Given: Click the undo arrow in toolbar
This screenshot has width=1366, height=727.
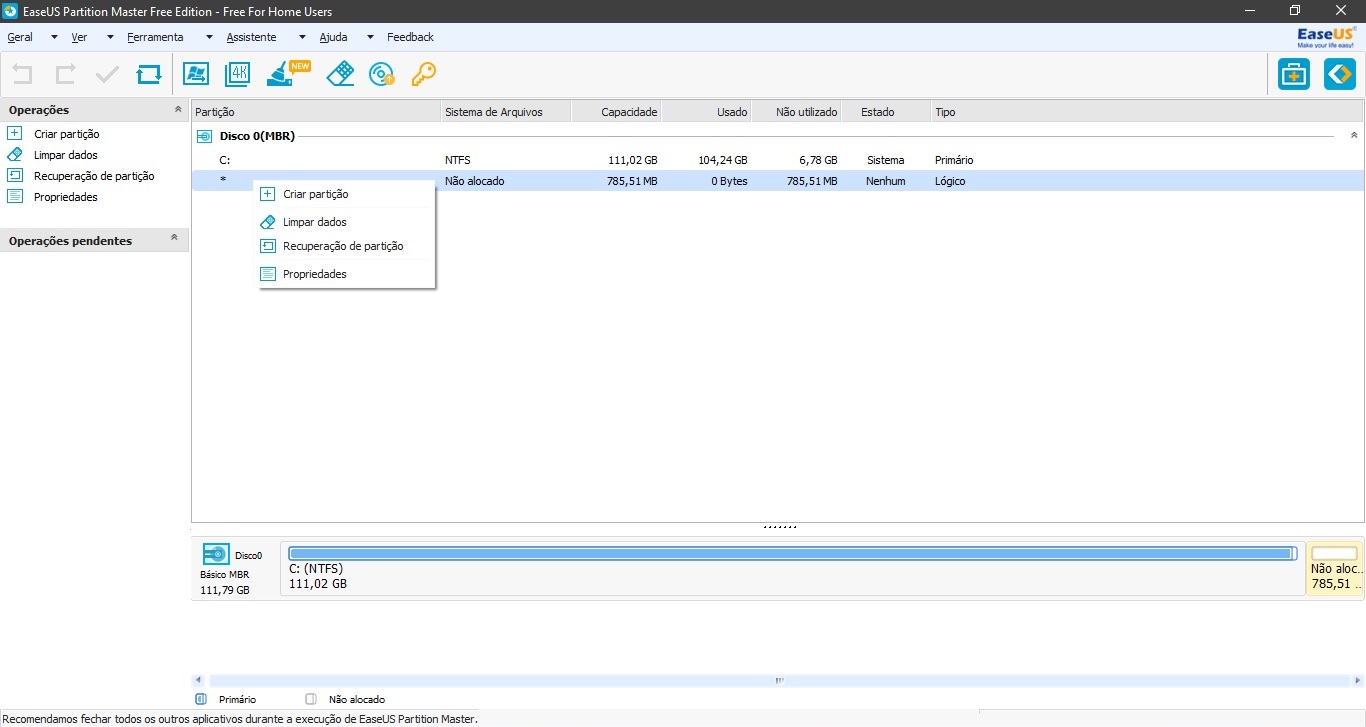Looking at the screenshot, I should (x=22, y=74).
